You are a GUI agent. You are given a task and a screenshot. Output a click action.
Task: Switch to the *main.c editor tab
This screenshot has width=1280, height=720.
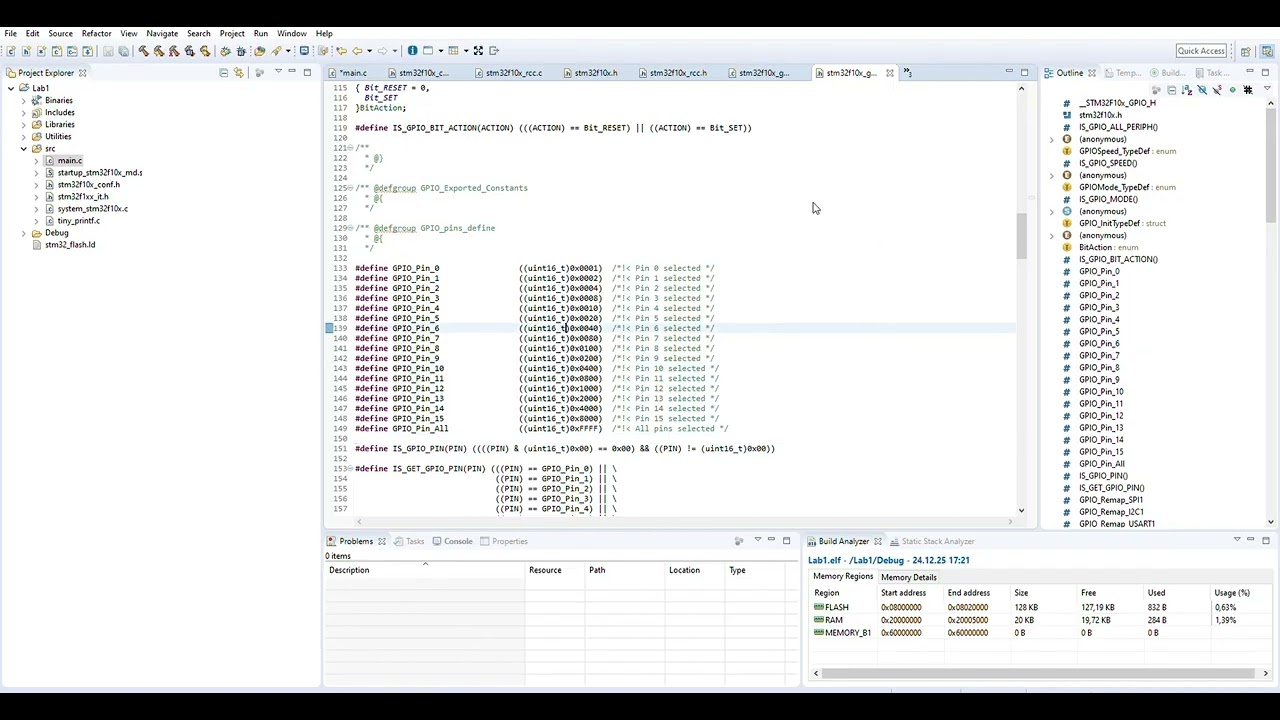(x=352, y=73)
